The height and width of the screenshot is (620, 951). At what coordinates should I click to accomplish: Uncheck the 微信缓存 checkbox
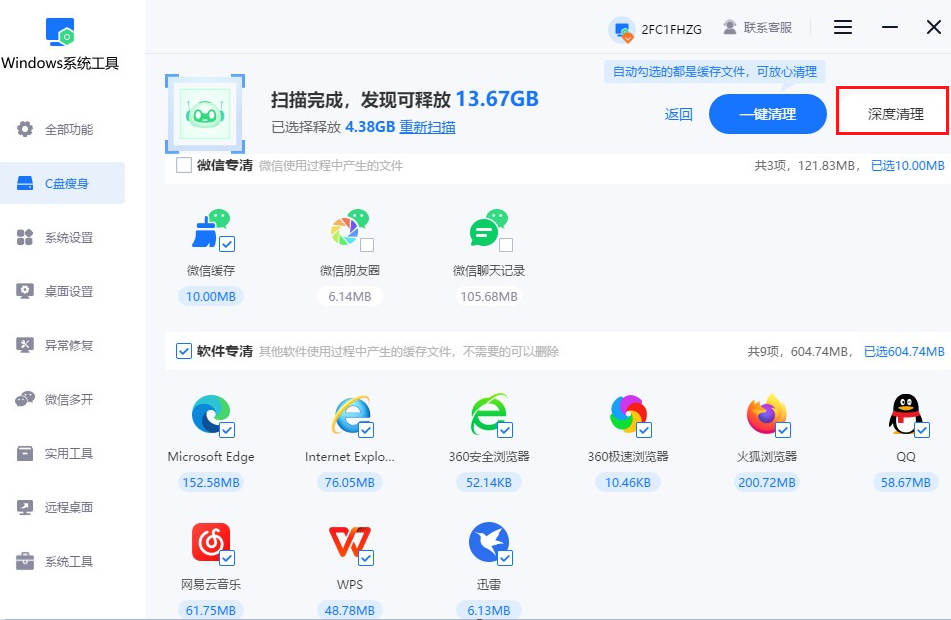227,244
